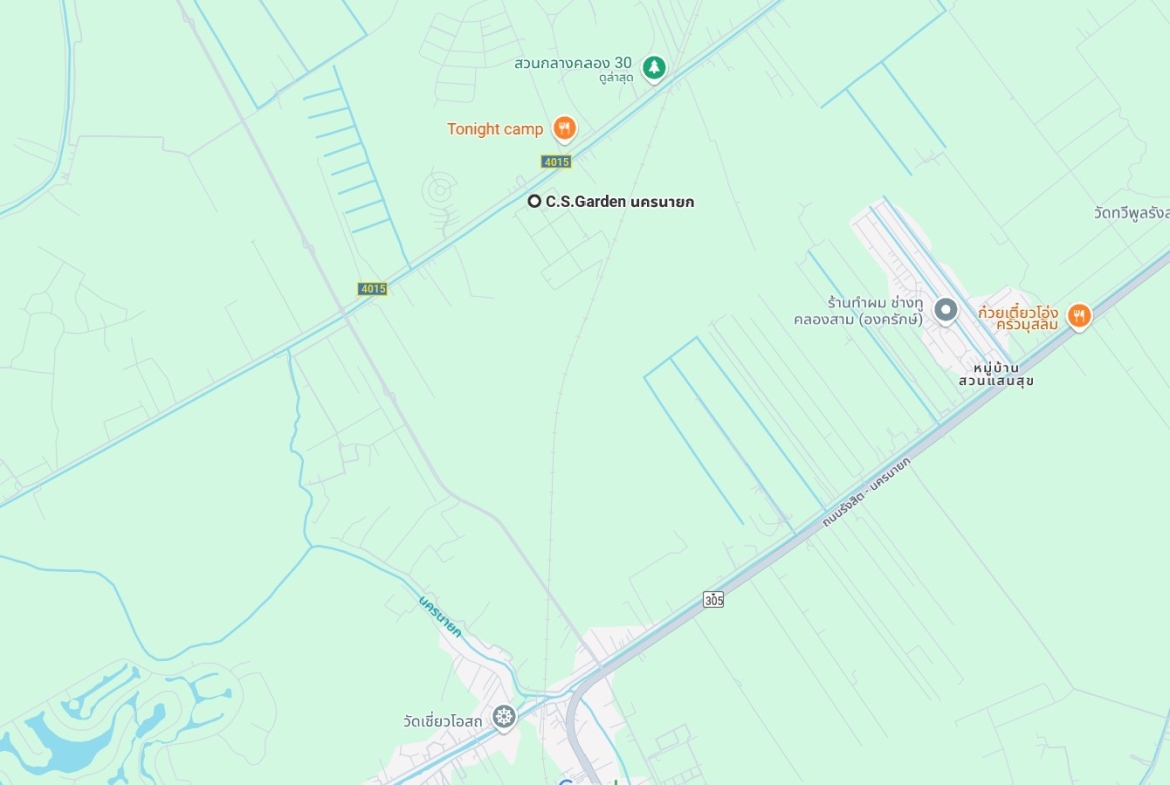Click the C.S.Garden circle location marker
This screenshot has height=785, width=1170.
tap(534, 201)
